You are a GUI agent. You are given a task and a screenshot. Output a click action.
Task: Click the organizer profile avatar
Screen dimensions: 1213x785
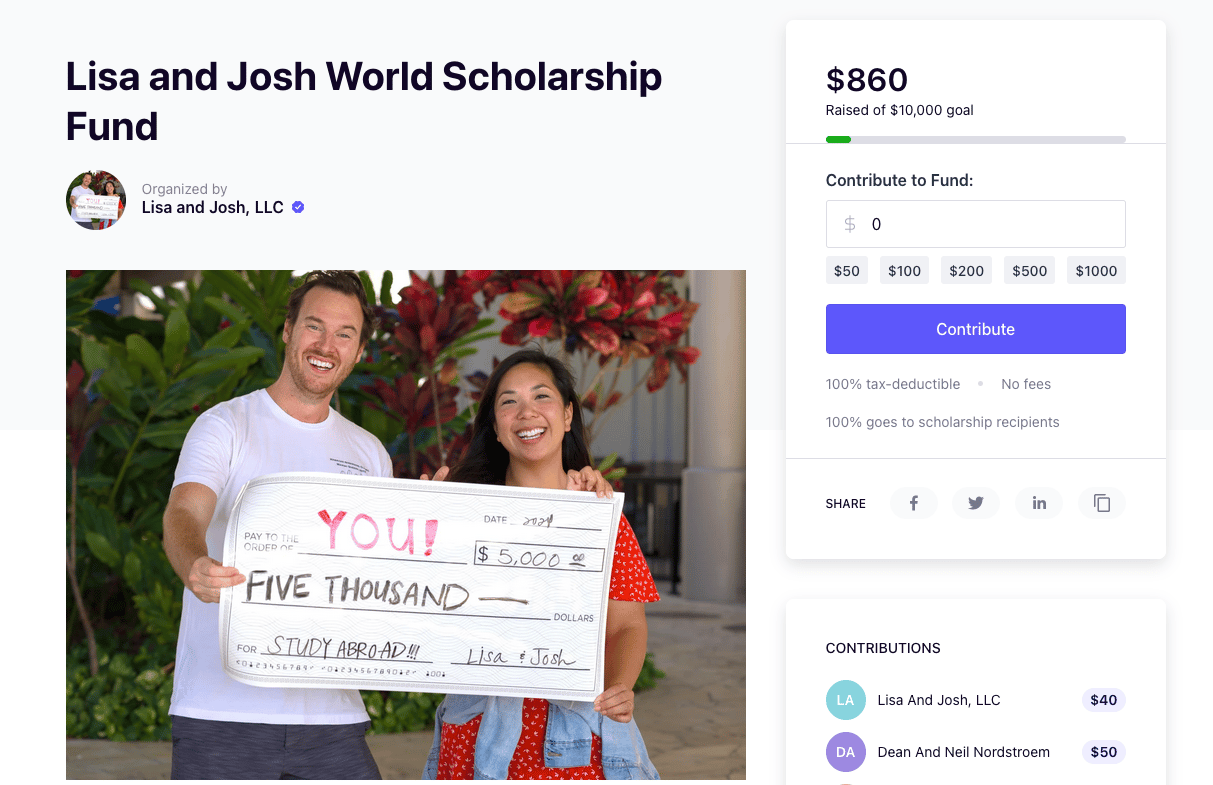(x=96, y=200)
